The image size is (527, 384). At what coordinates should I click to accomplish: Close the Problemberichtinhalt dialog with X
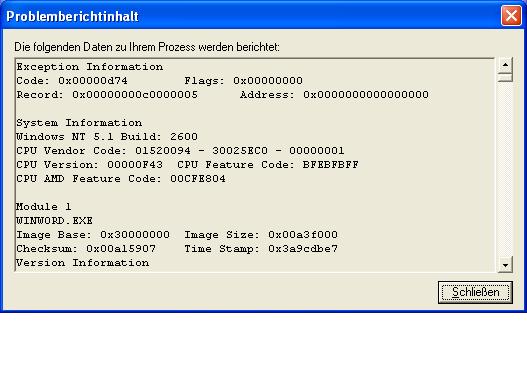pyautogui.click(x=511, y=15)
